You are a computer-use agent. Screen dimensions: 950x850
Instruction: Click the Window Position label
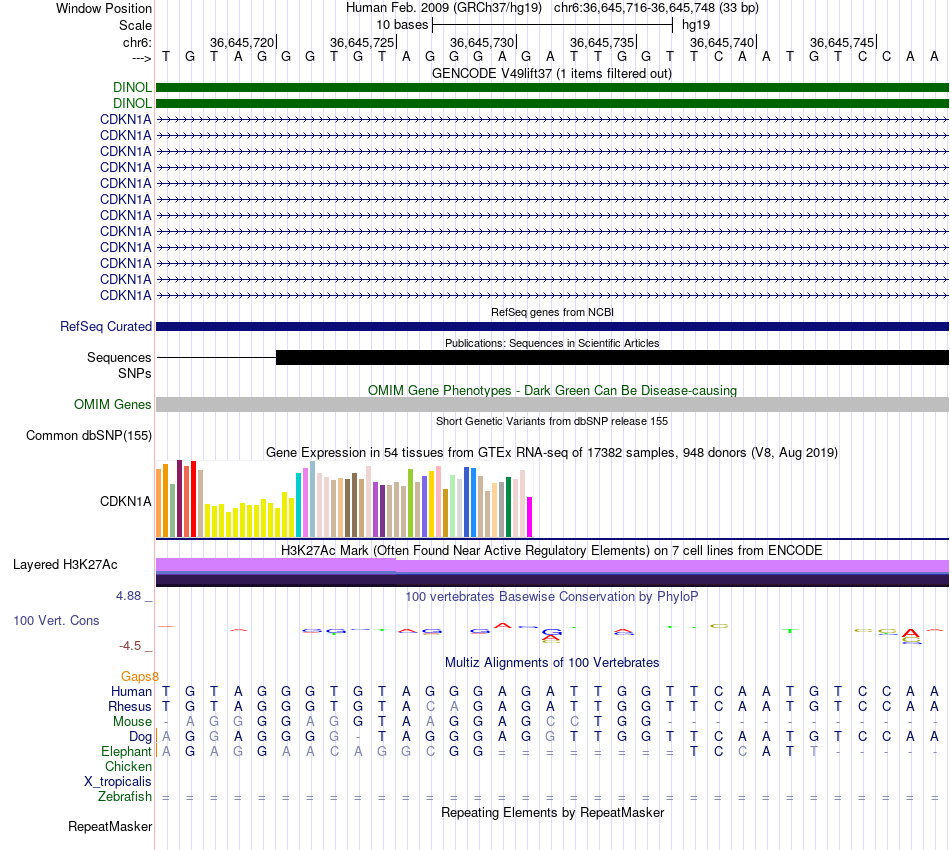click(x=104, y=8)
